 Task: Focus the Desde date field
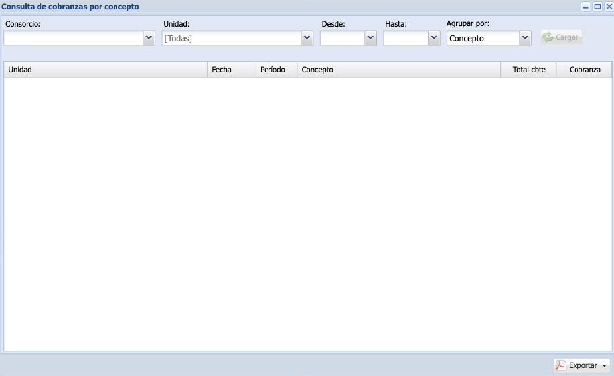343,38
